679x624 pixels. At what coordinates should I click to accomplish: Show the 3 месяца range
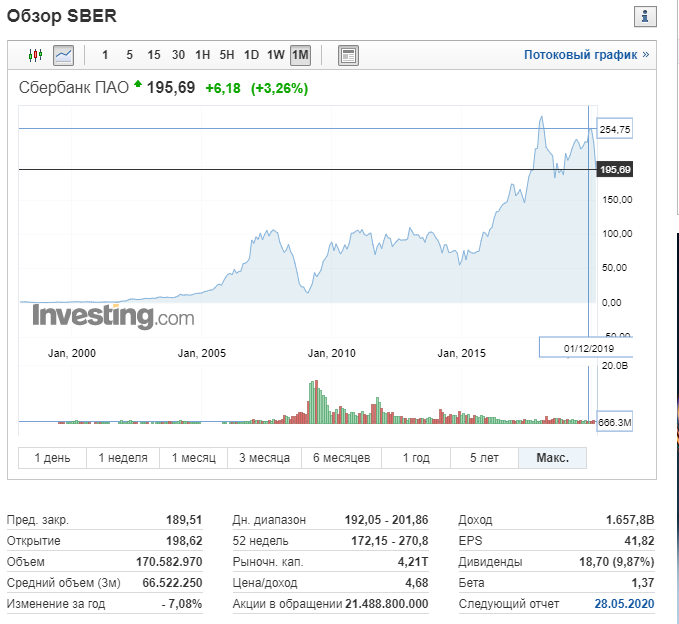point(264,458)
